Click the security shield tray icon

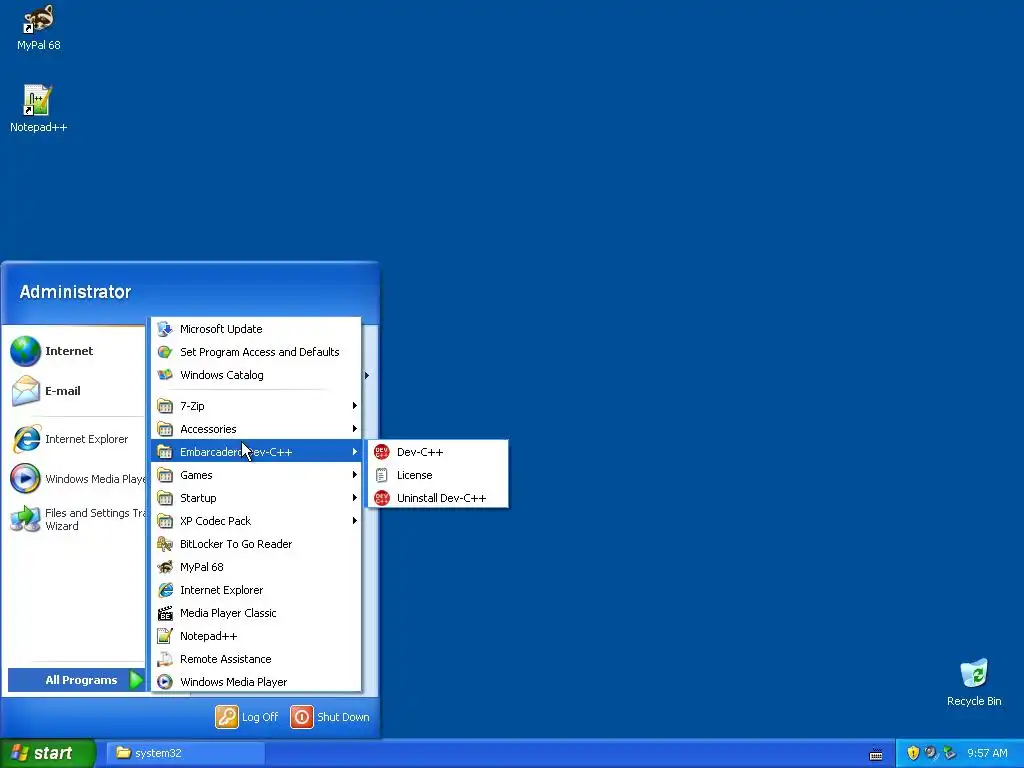coord(913,753)
